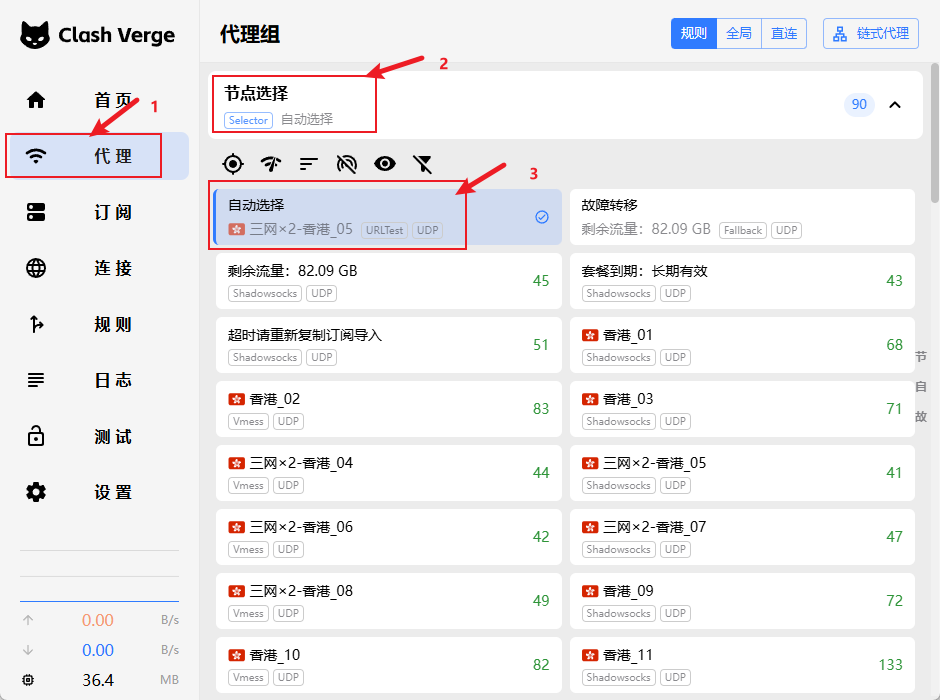Toggle the eye icon for node details
The width and height of the screenshot is (940, 700).
click(x=385, y=164)
